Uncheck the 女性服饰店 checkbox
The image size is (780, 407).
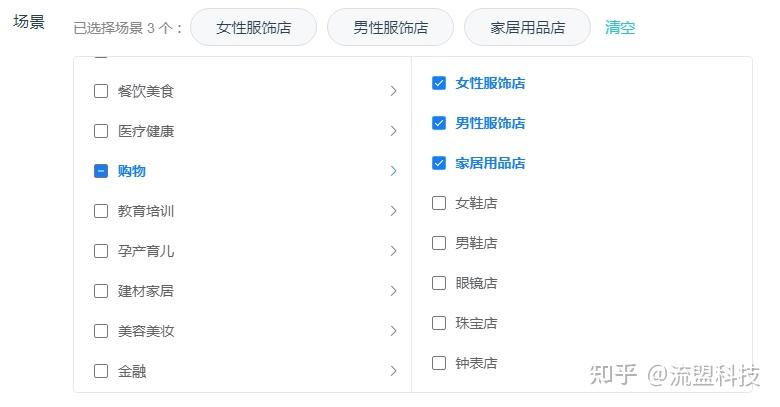click(439, 83)
